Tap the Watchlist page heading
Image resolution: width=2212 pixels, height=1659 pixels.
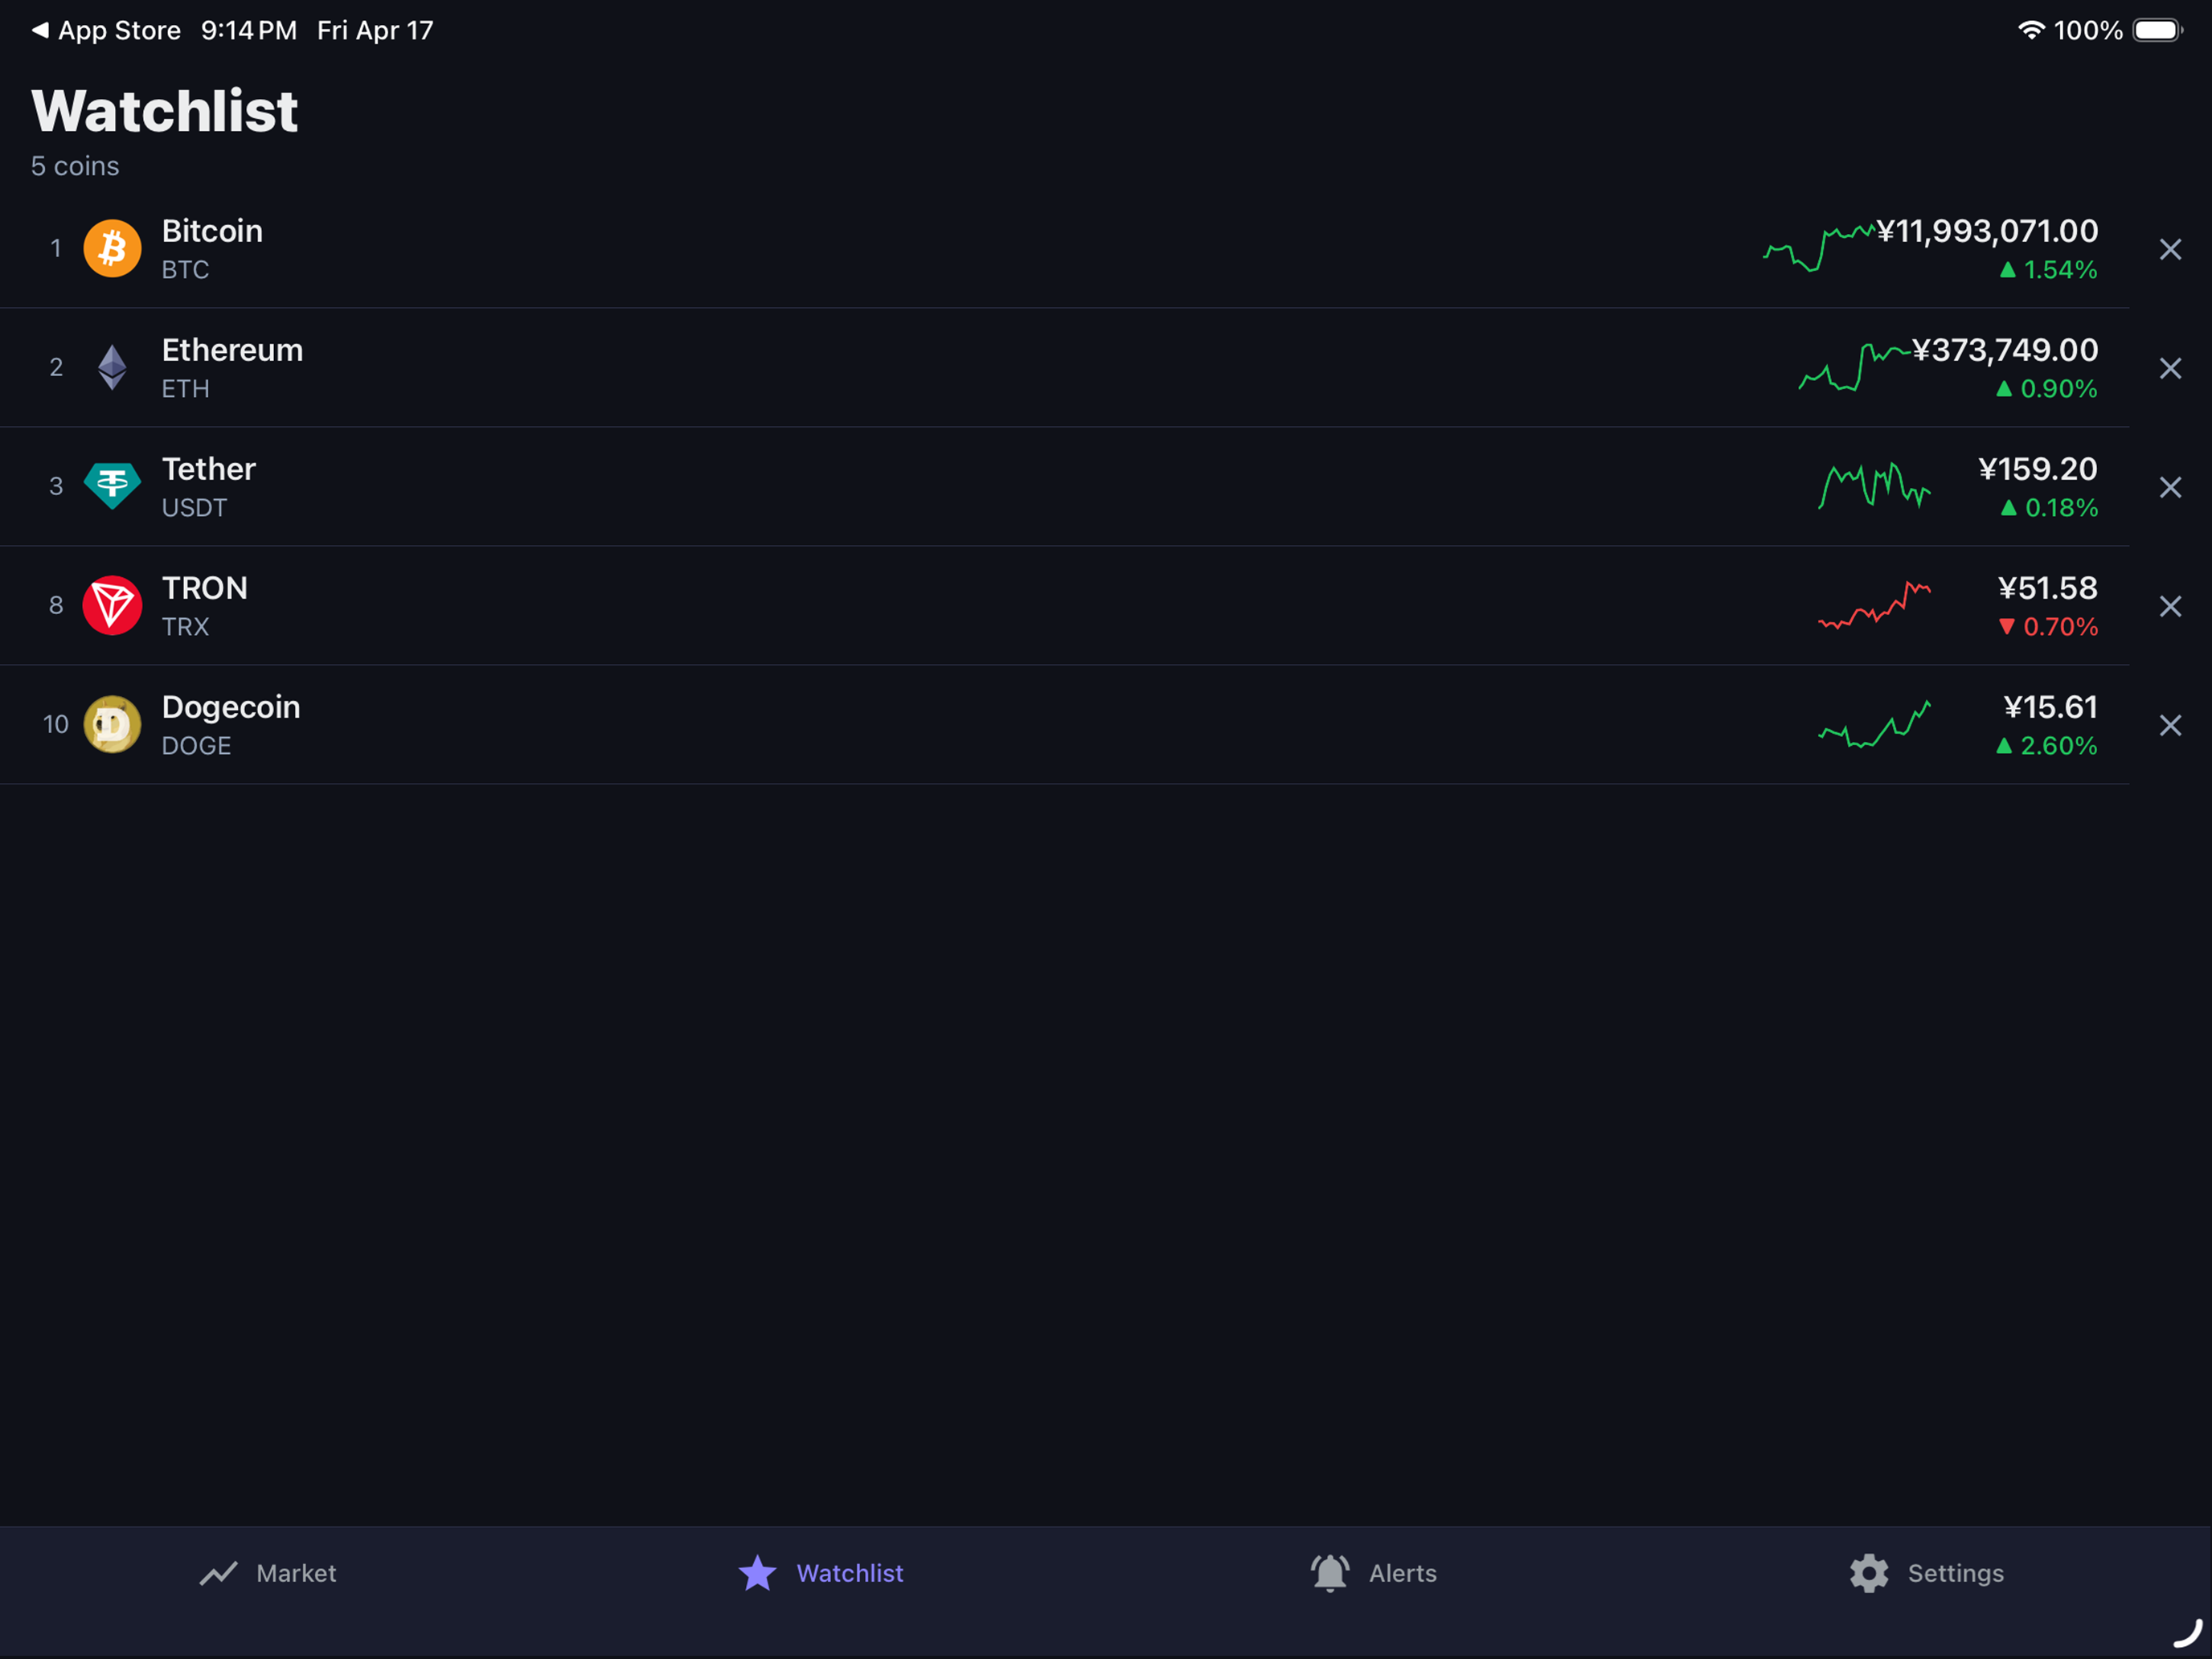click(165, 110)
